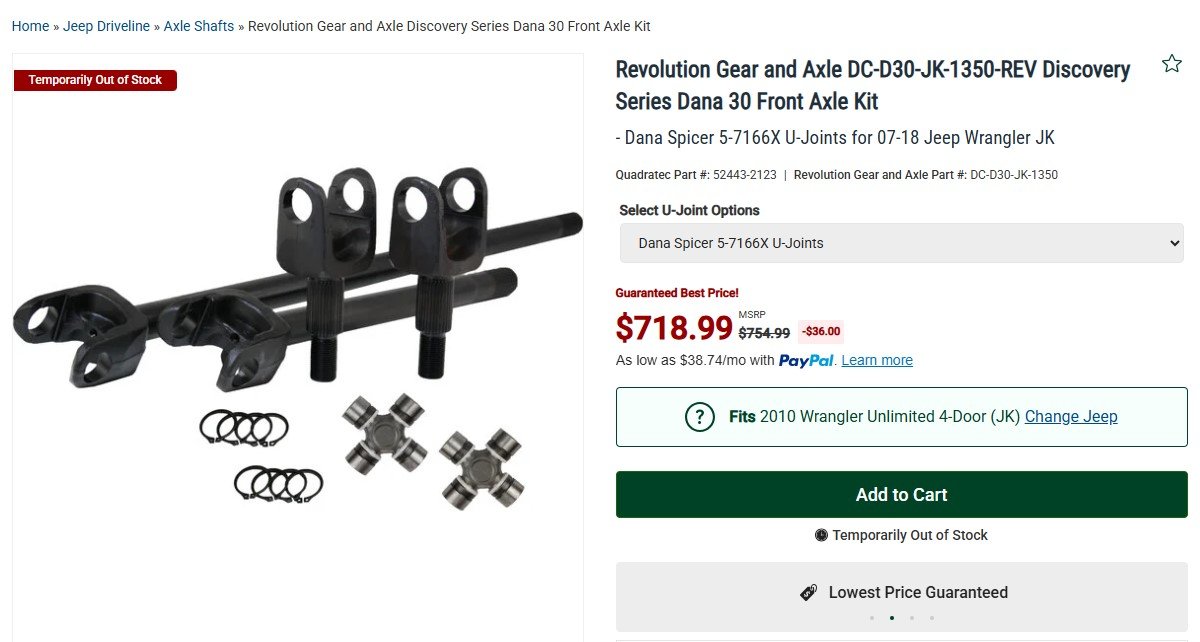Click the axle kit product image
1200x642 pixels.
[297, 340]
